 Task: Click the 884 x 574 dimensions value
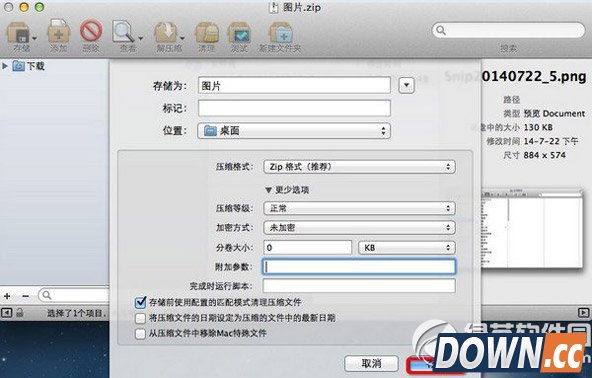(544, 155)
